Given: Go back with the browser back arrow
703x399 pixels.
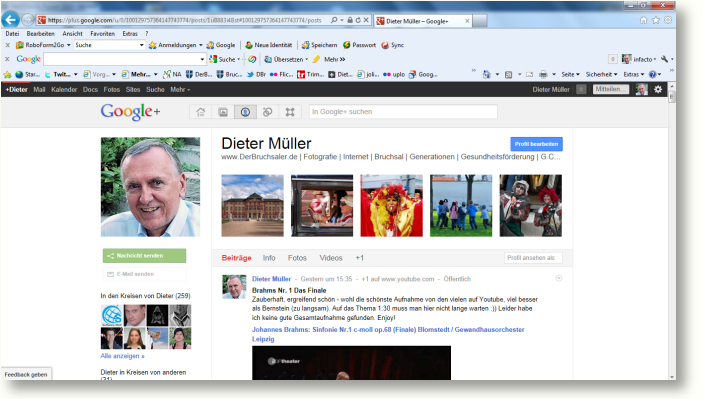Looking at the screenshot, I should coord(10,20).
